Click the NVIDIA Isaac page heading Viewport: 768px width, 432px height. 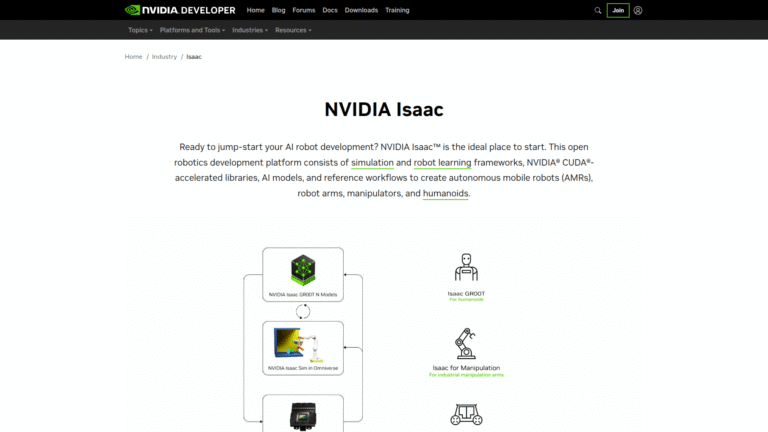(x=384, y=110)
